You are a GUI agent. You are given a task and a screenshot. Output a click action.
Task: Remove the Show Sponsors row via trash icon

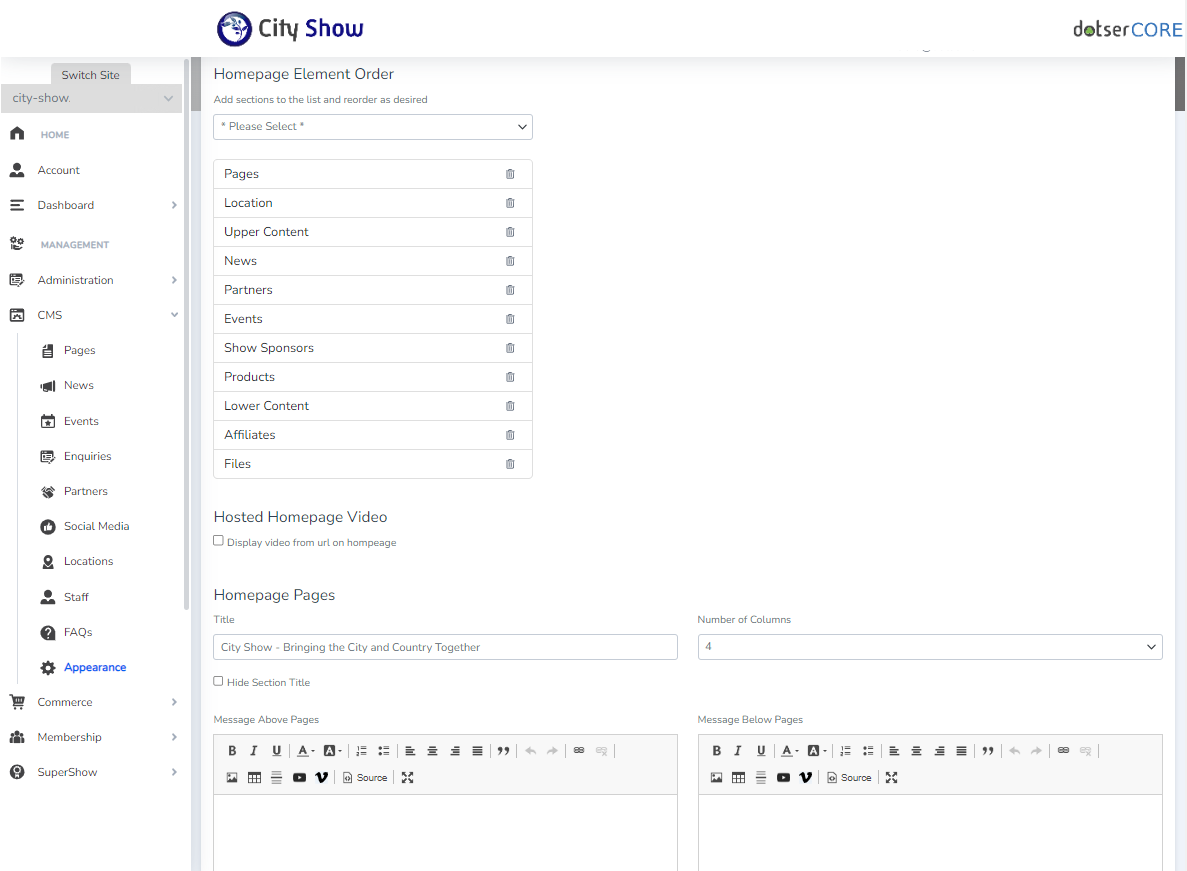coord(510,348)
